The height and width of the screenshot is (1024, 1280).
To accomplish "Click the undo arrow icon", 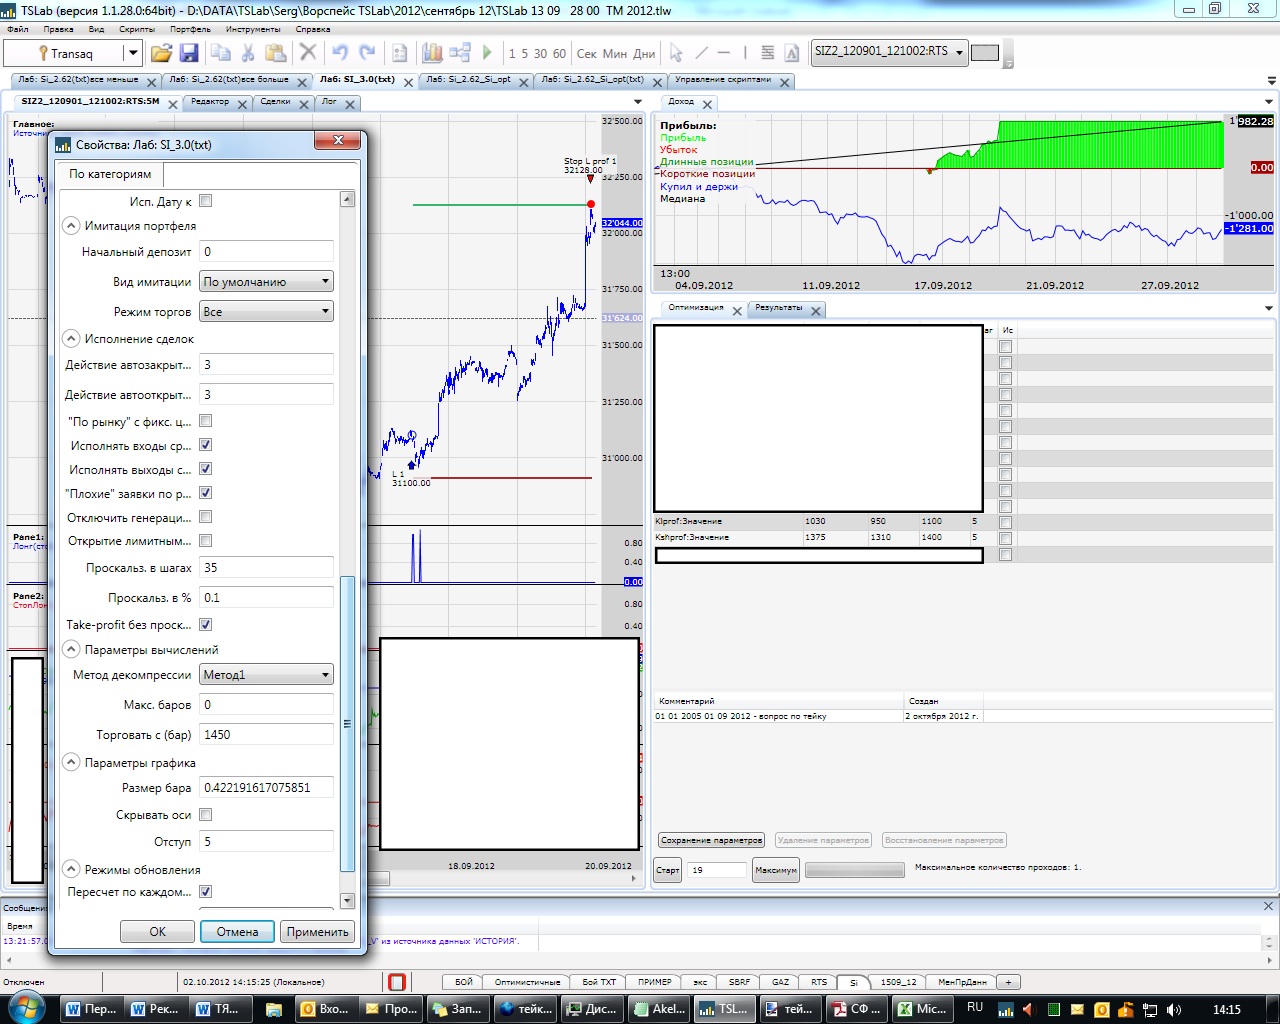I will tap(340, 53).
